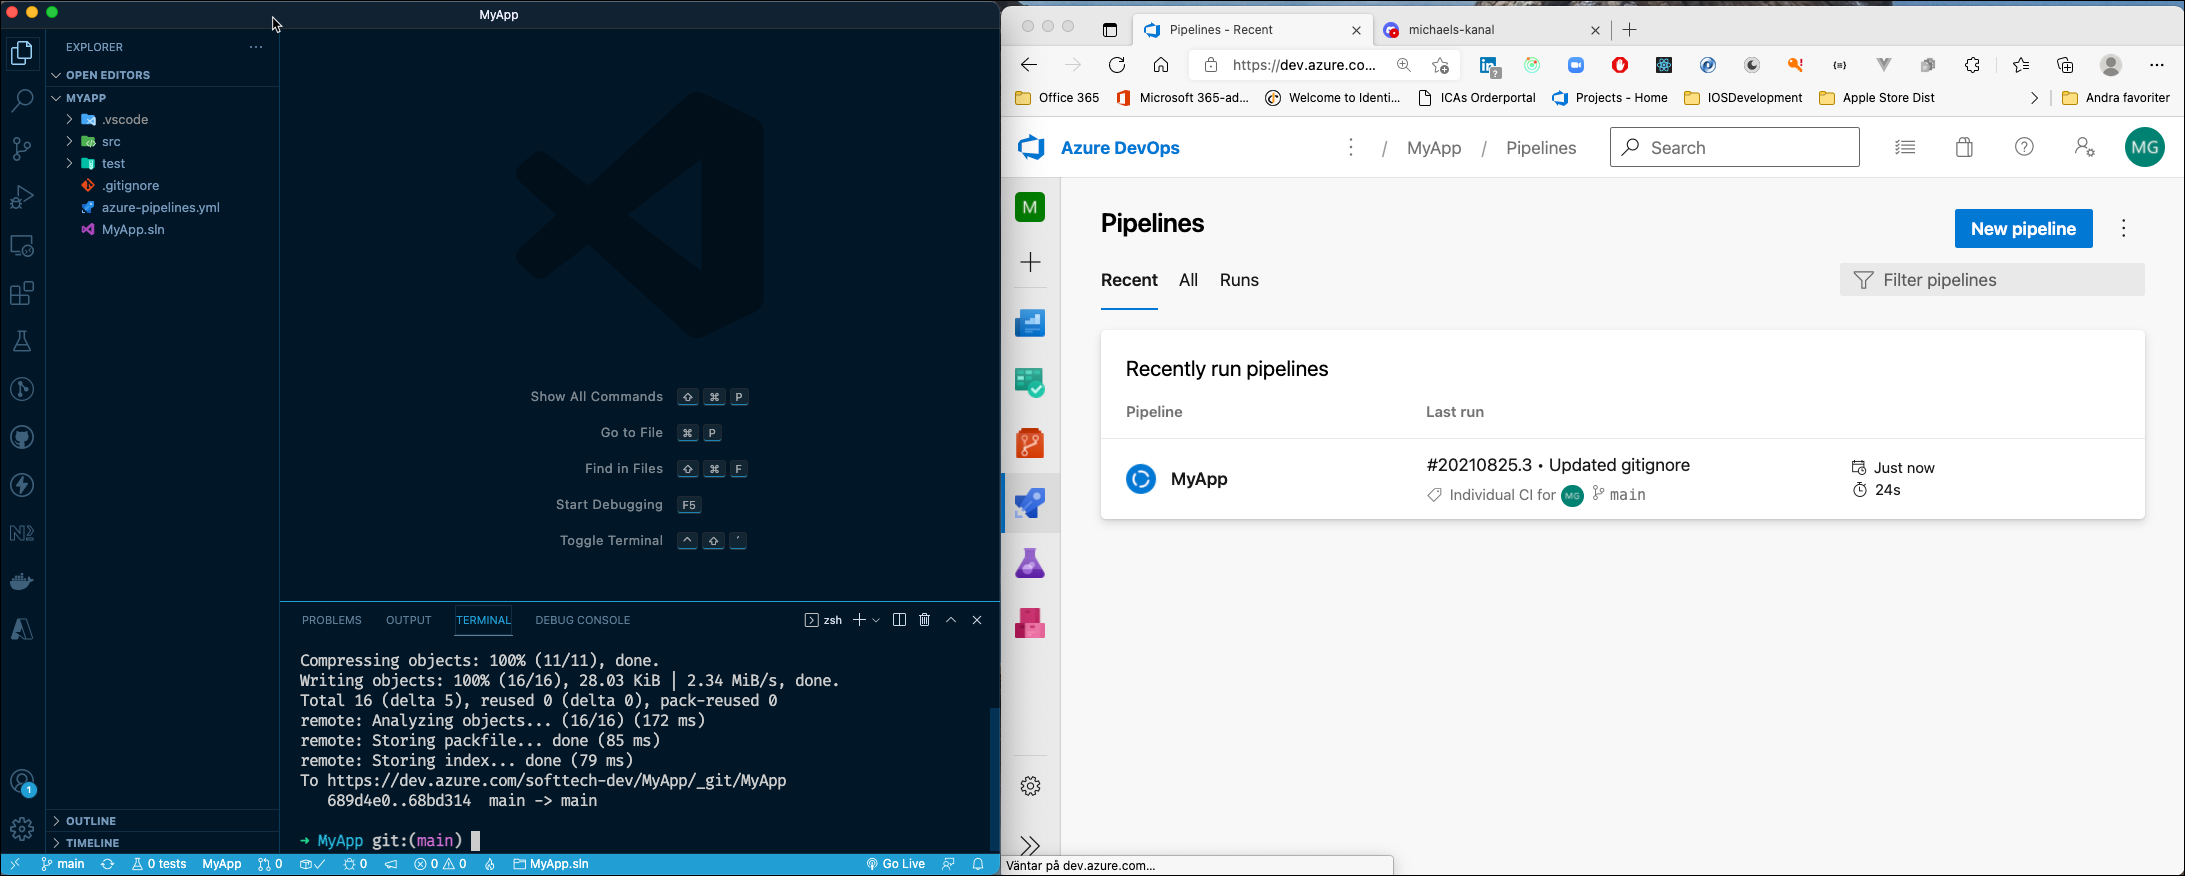Toggle Go Live server in status bar
This screenshot has height=876, width=2185.
coord(895,864)
